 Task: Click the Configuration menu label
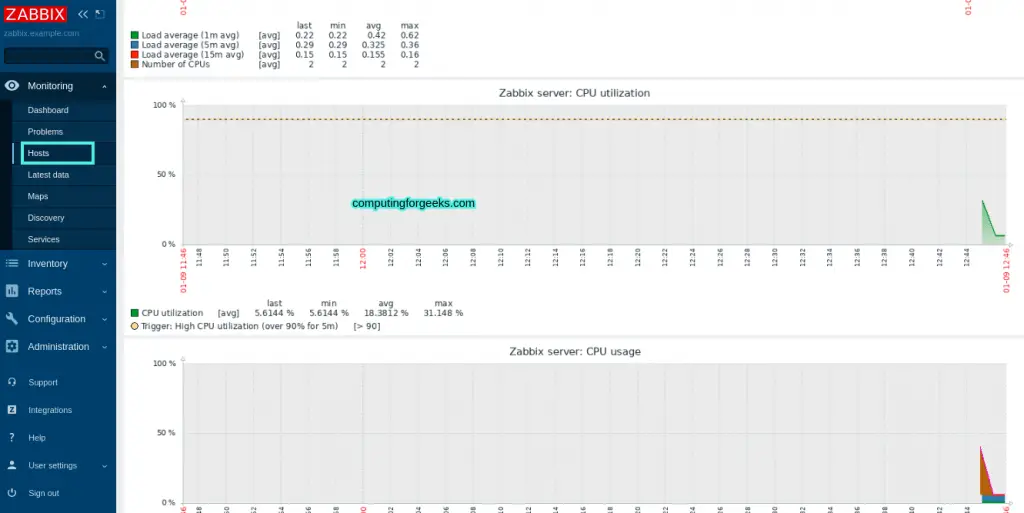(x=56, y=319)
